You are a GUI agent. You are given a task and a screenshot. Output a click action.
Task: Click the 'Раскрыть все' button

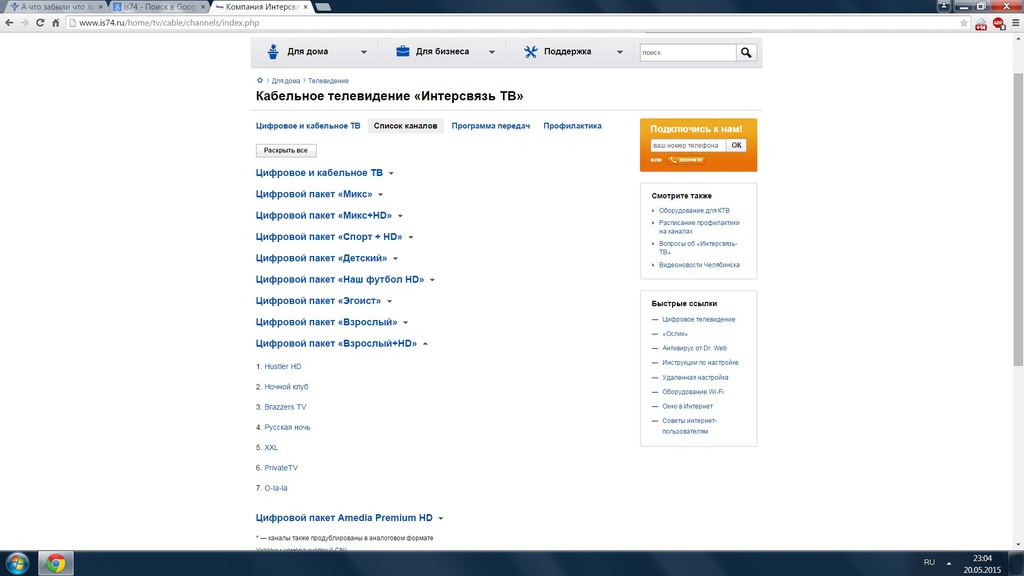tap(286, 150)
